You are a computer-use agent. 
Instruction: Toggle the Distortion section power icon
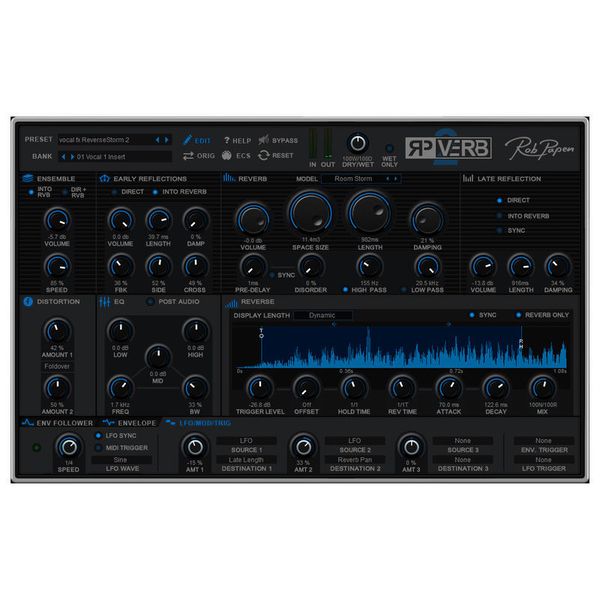click(x=28, y=302)
